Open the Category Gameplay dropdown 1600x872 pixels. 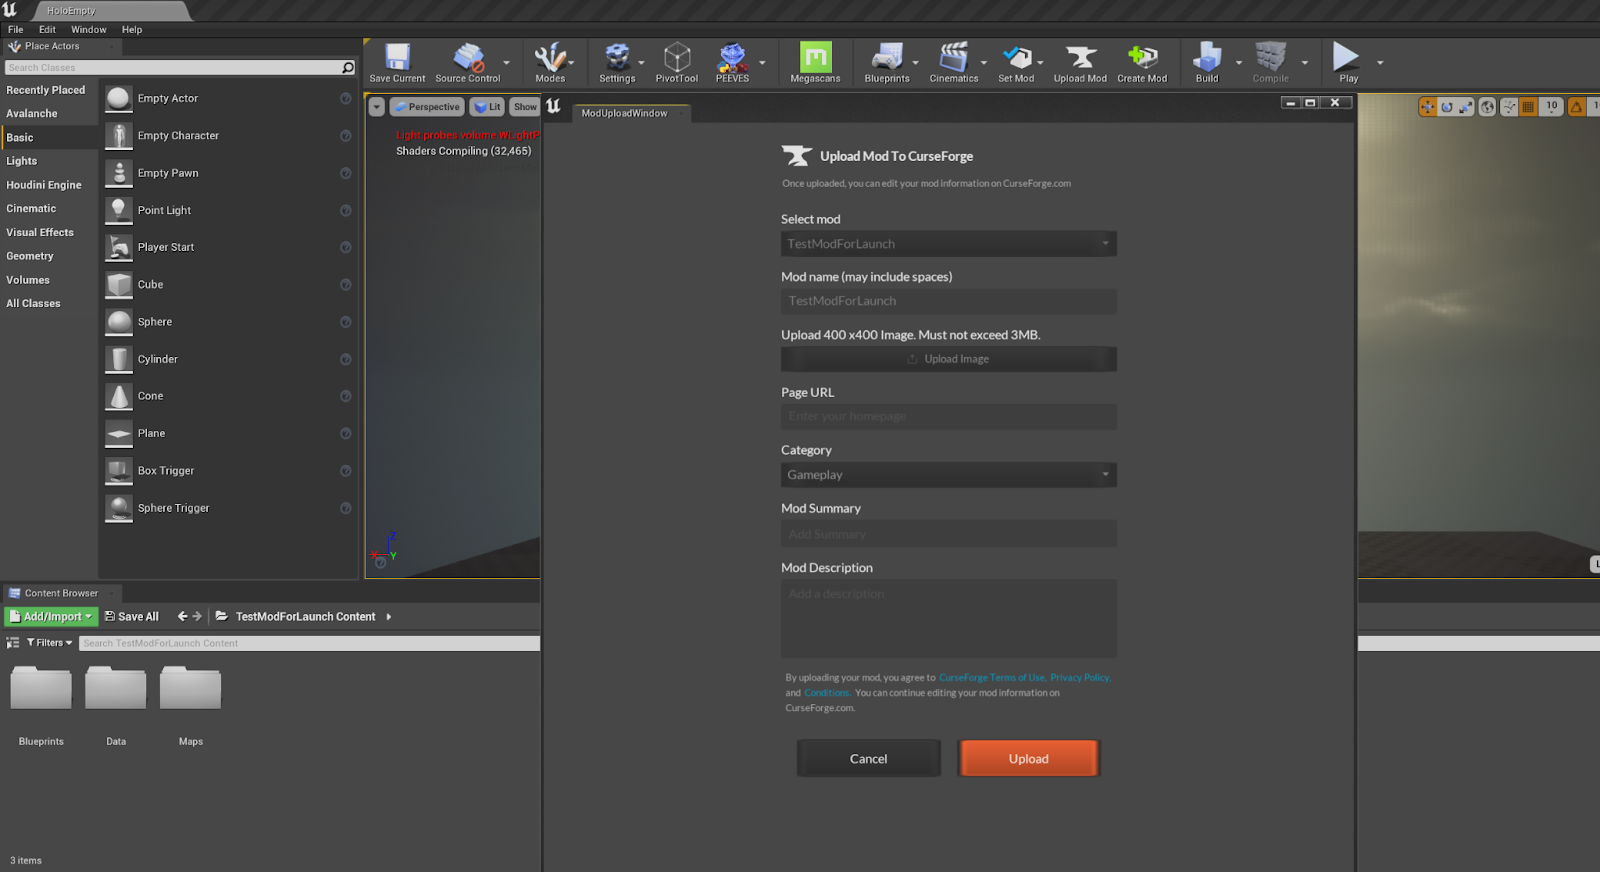pos(948,475)
